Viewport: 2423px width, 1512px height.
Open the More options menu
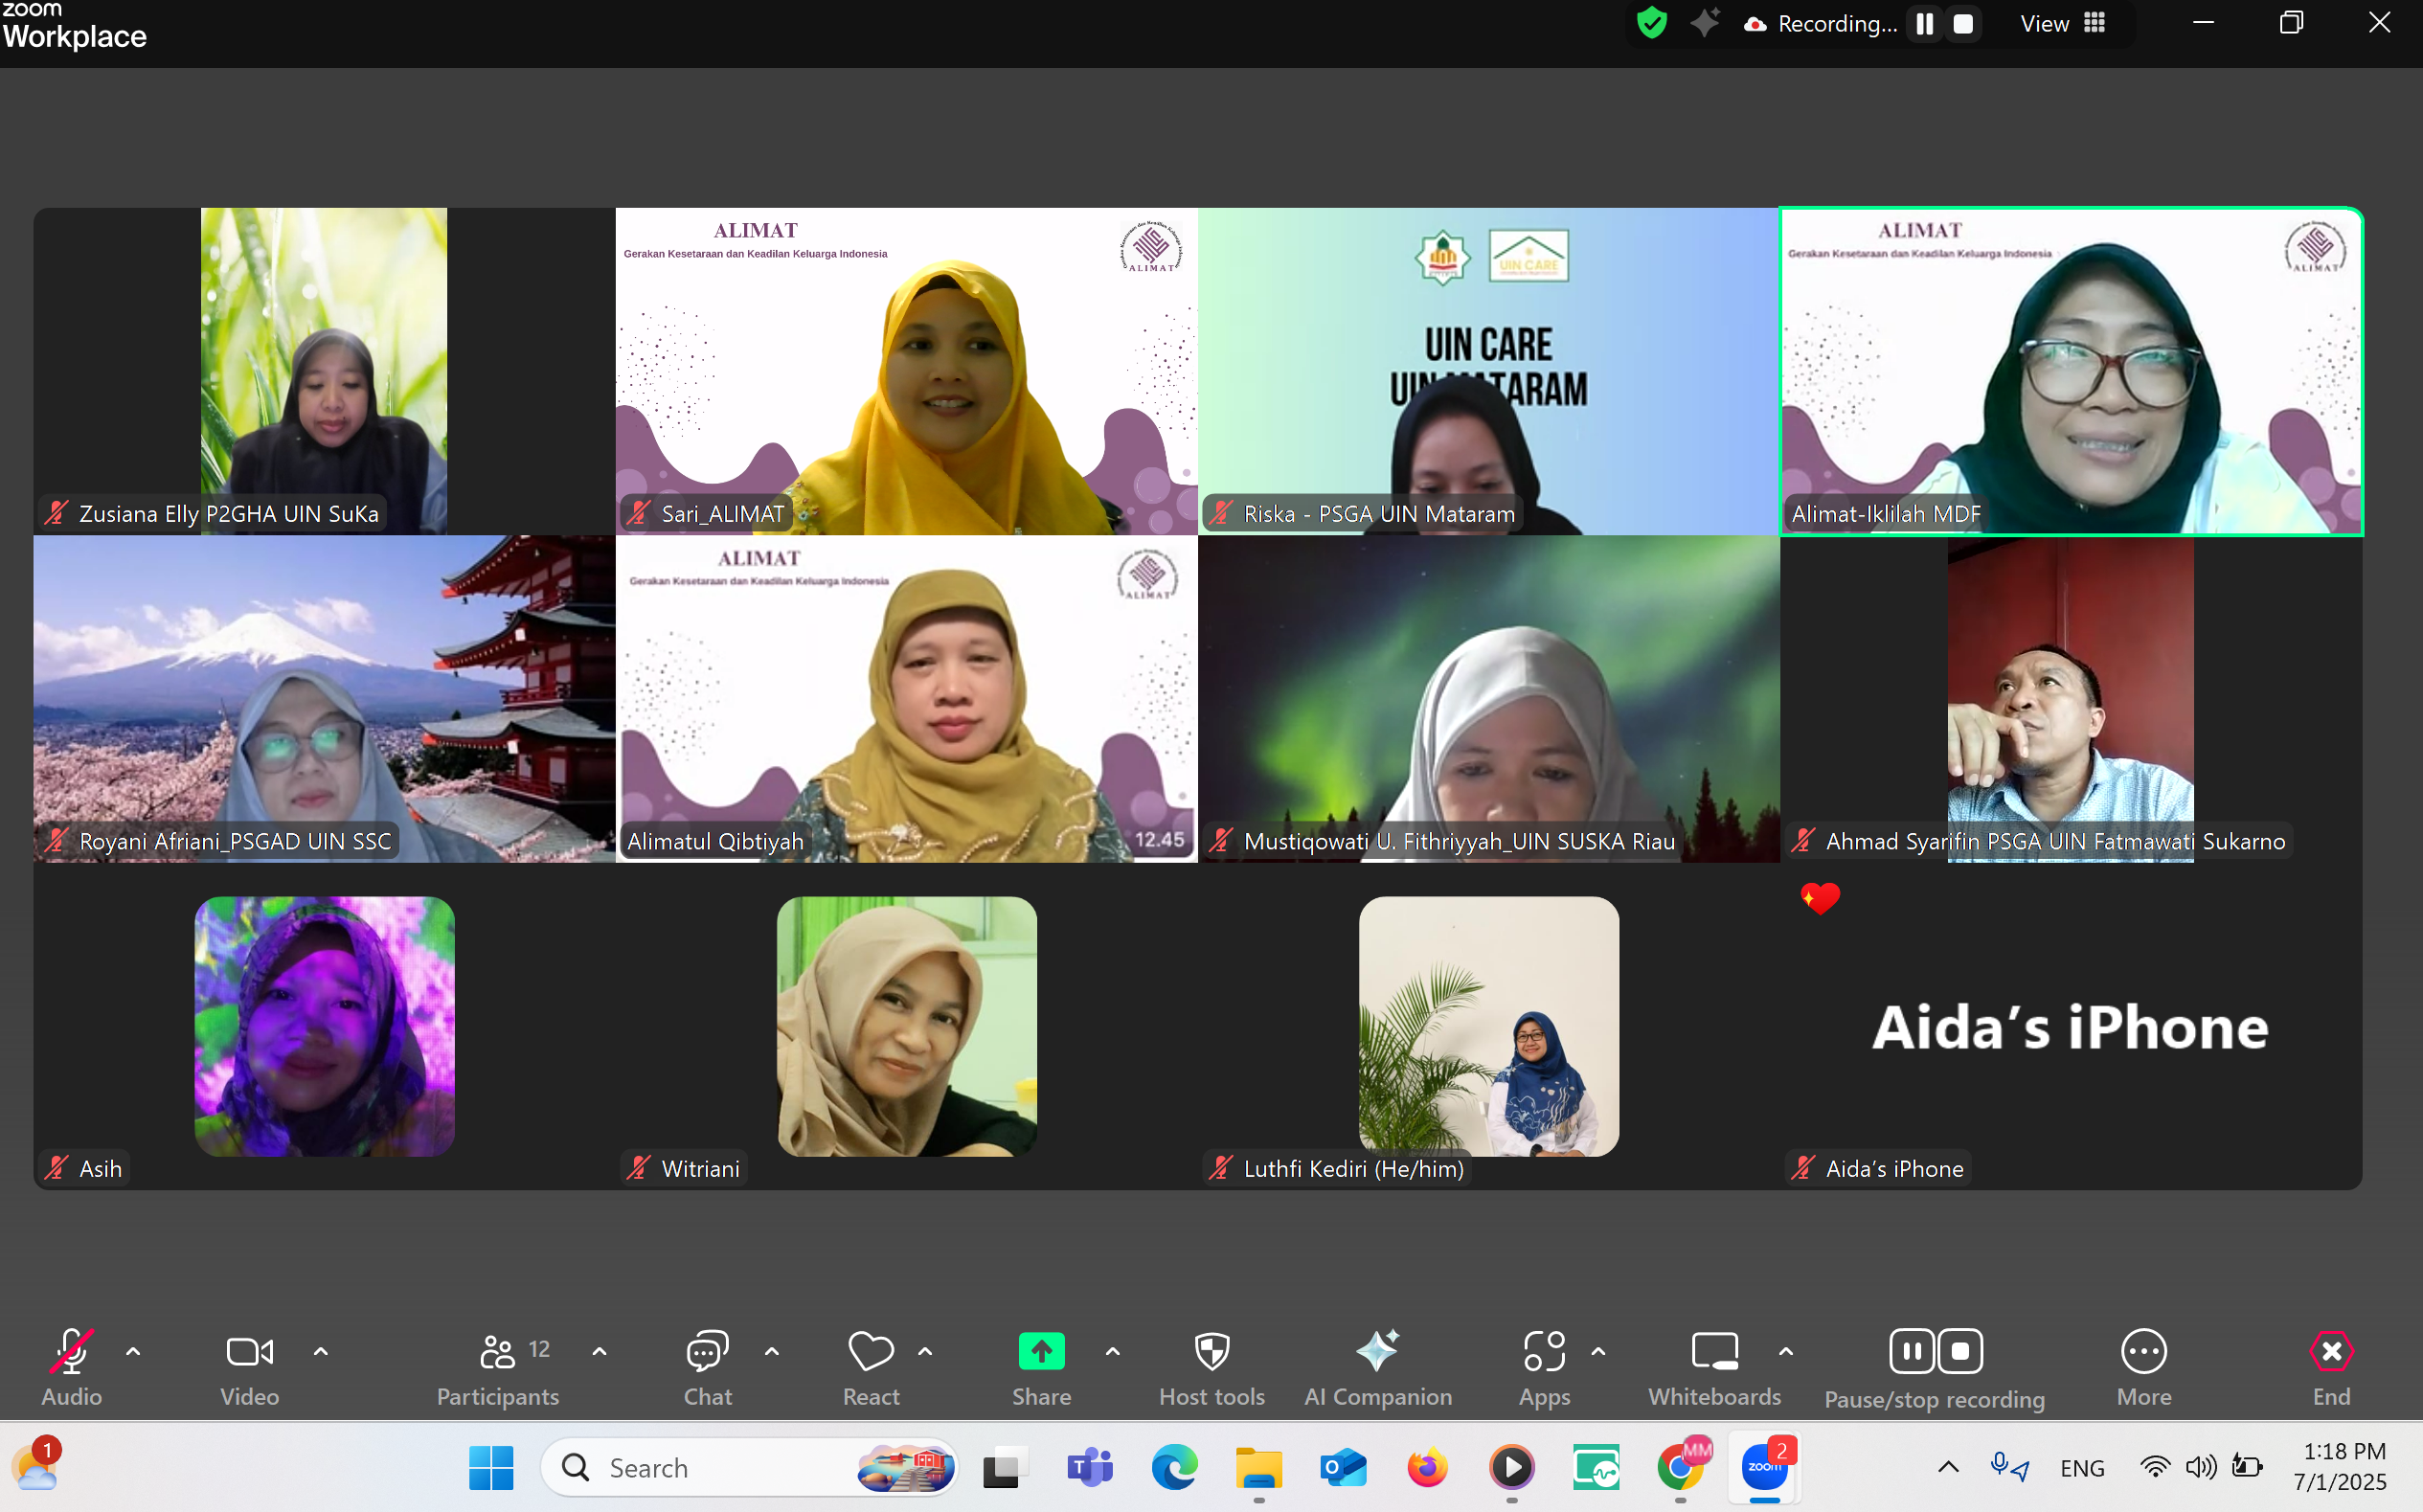pyautogui.click(x=2144, y=1367)
